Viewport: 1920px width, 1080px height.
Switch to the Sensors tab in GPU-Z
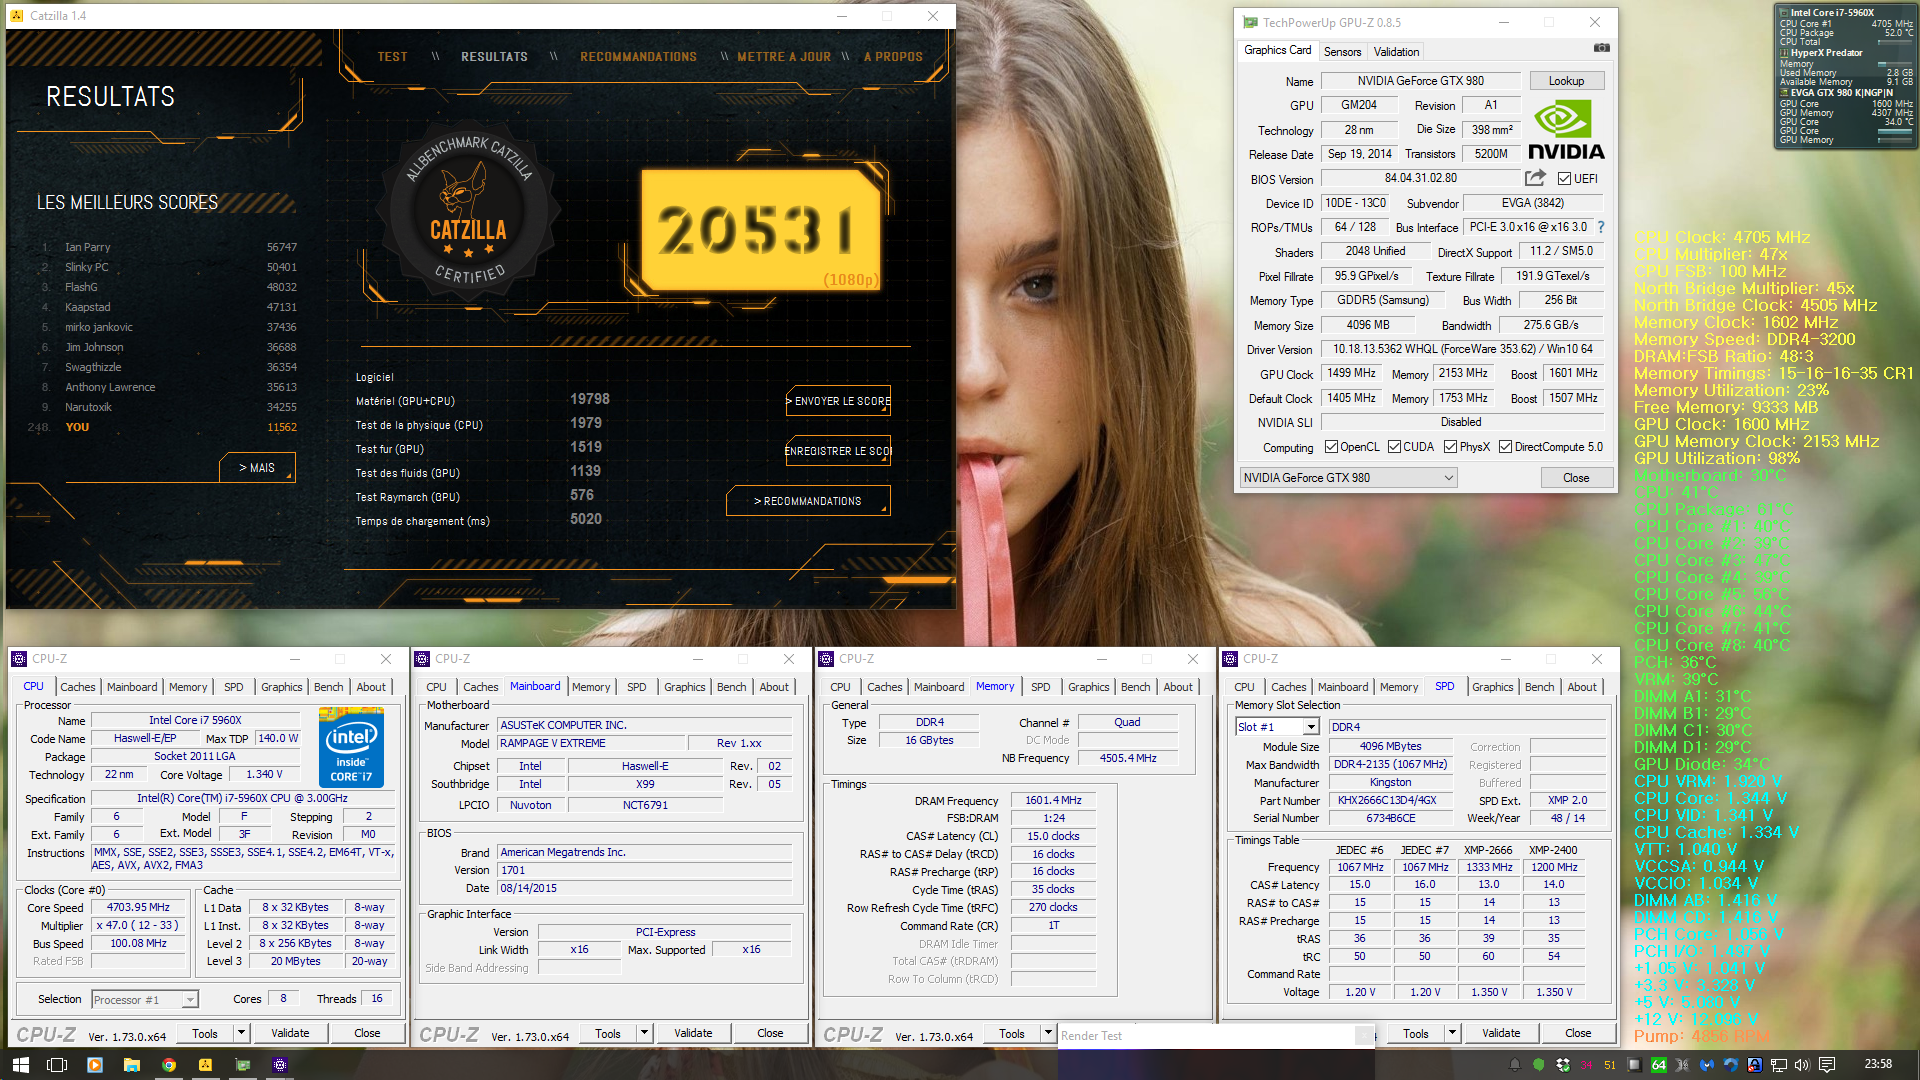pyautogui.click(x=1342, y=52)
